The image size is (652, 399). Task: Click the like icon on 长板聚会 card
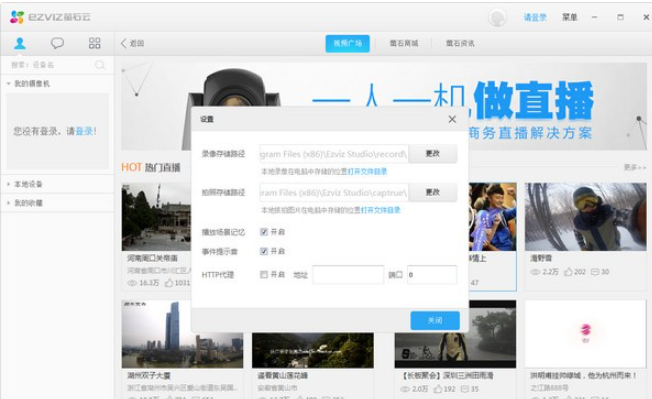437,389
